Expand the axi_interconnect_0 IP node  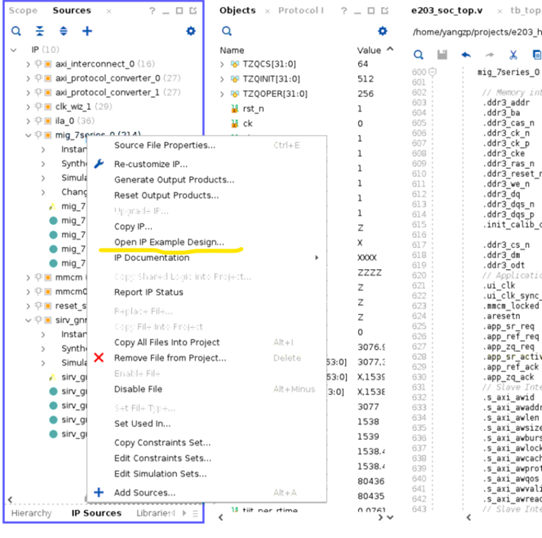click(28, 64)
